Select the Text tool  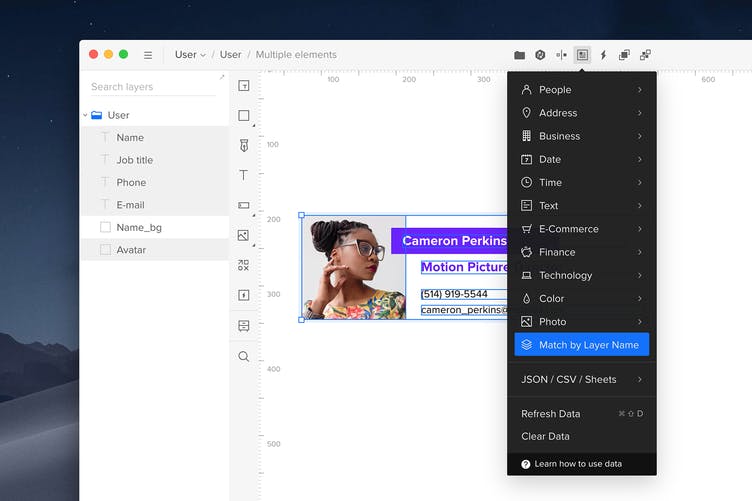pos(244,175)
